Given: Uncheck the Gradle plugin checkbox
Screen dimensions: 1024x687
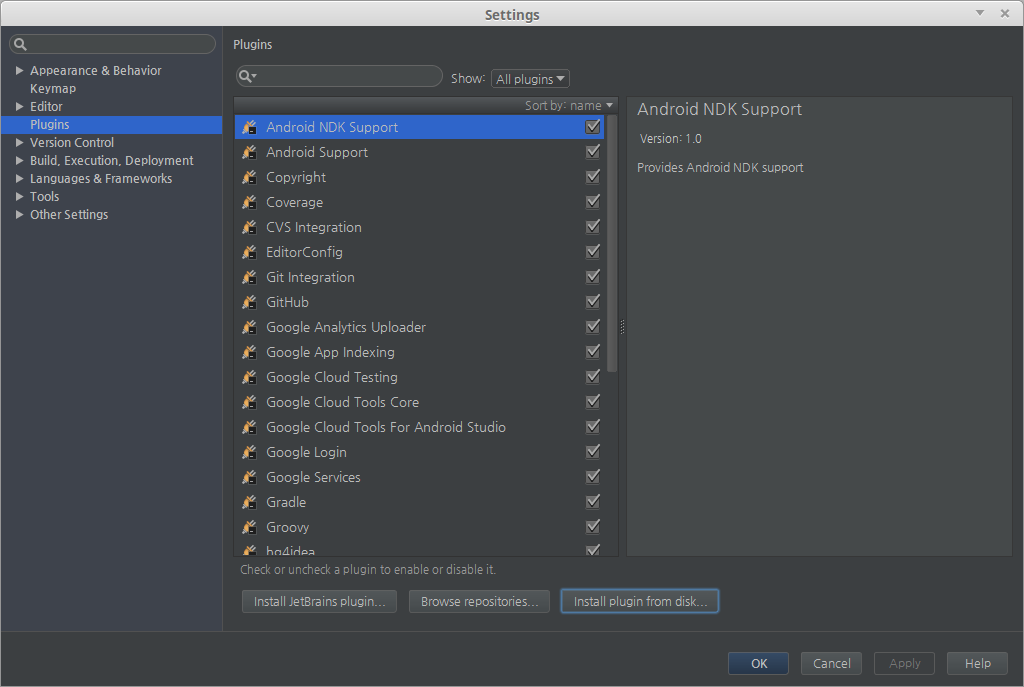Looking at the screenshot, I should point(592,502).
